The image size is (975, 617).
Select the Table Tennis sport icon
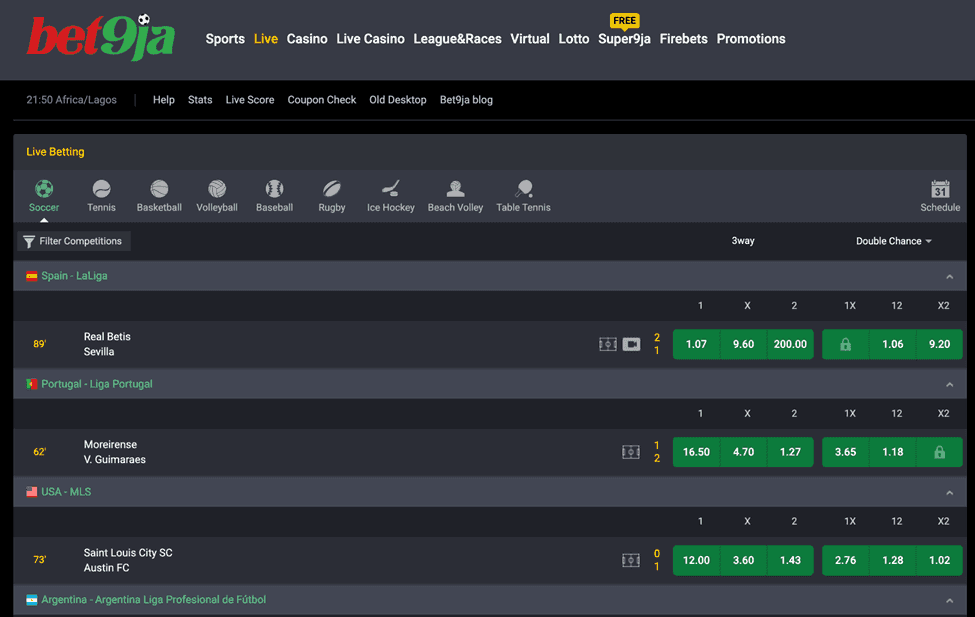point(524,188)
